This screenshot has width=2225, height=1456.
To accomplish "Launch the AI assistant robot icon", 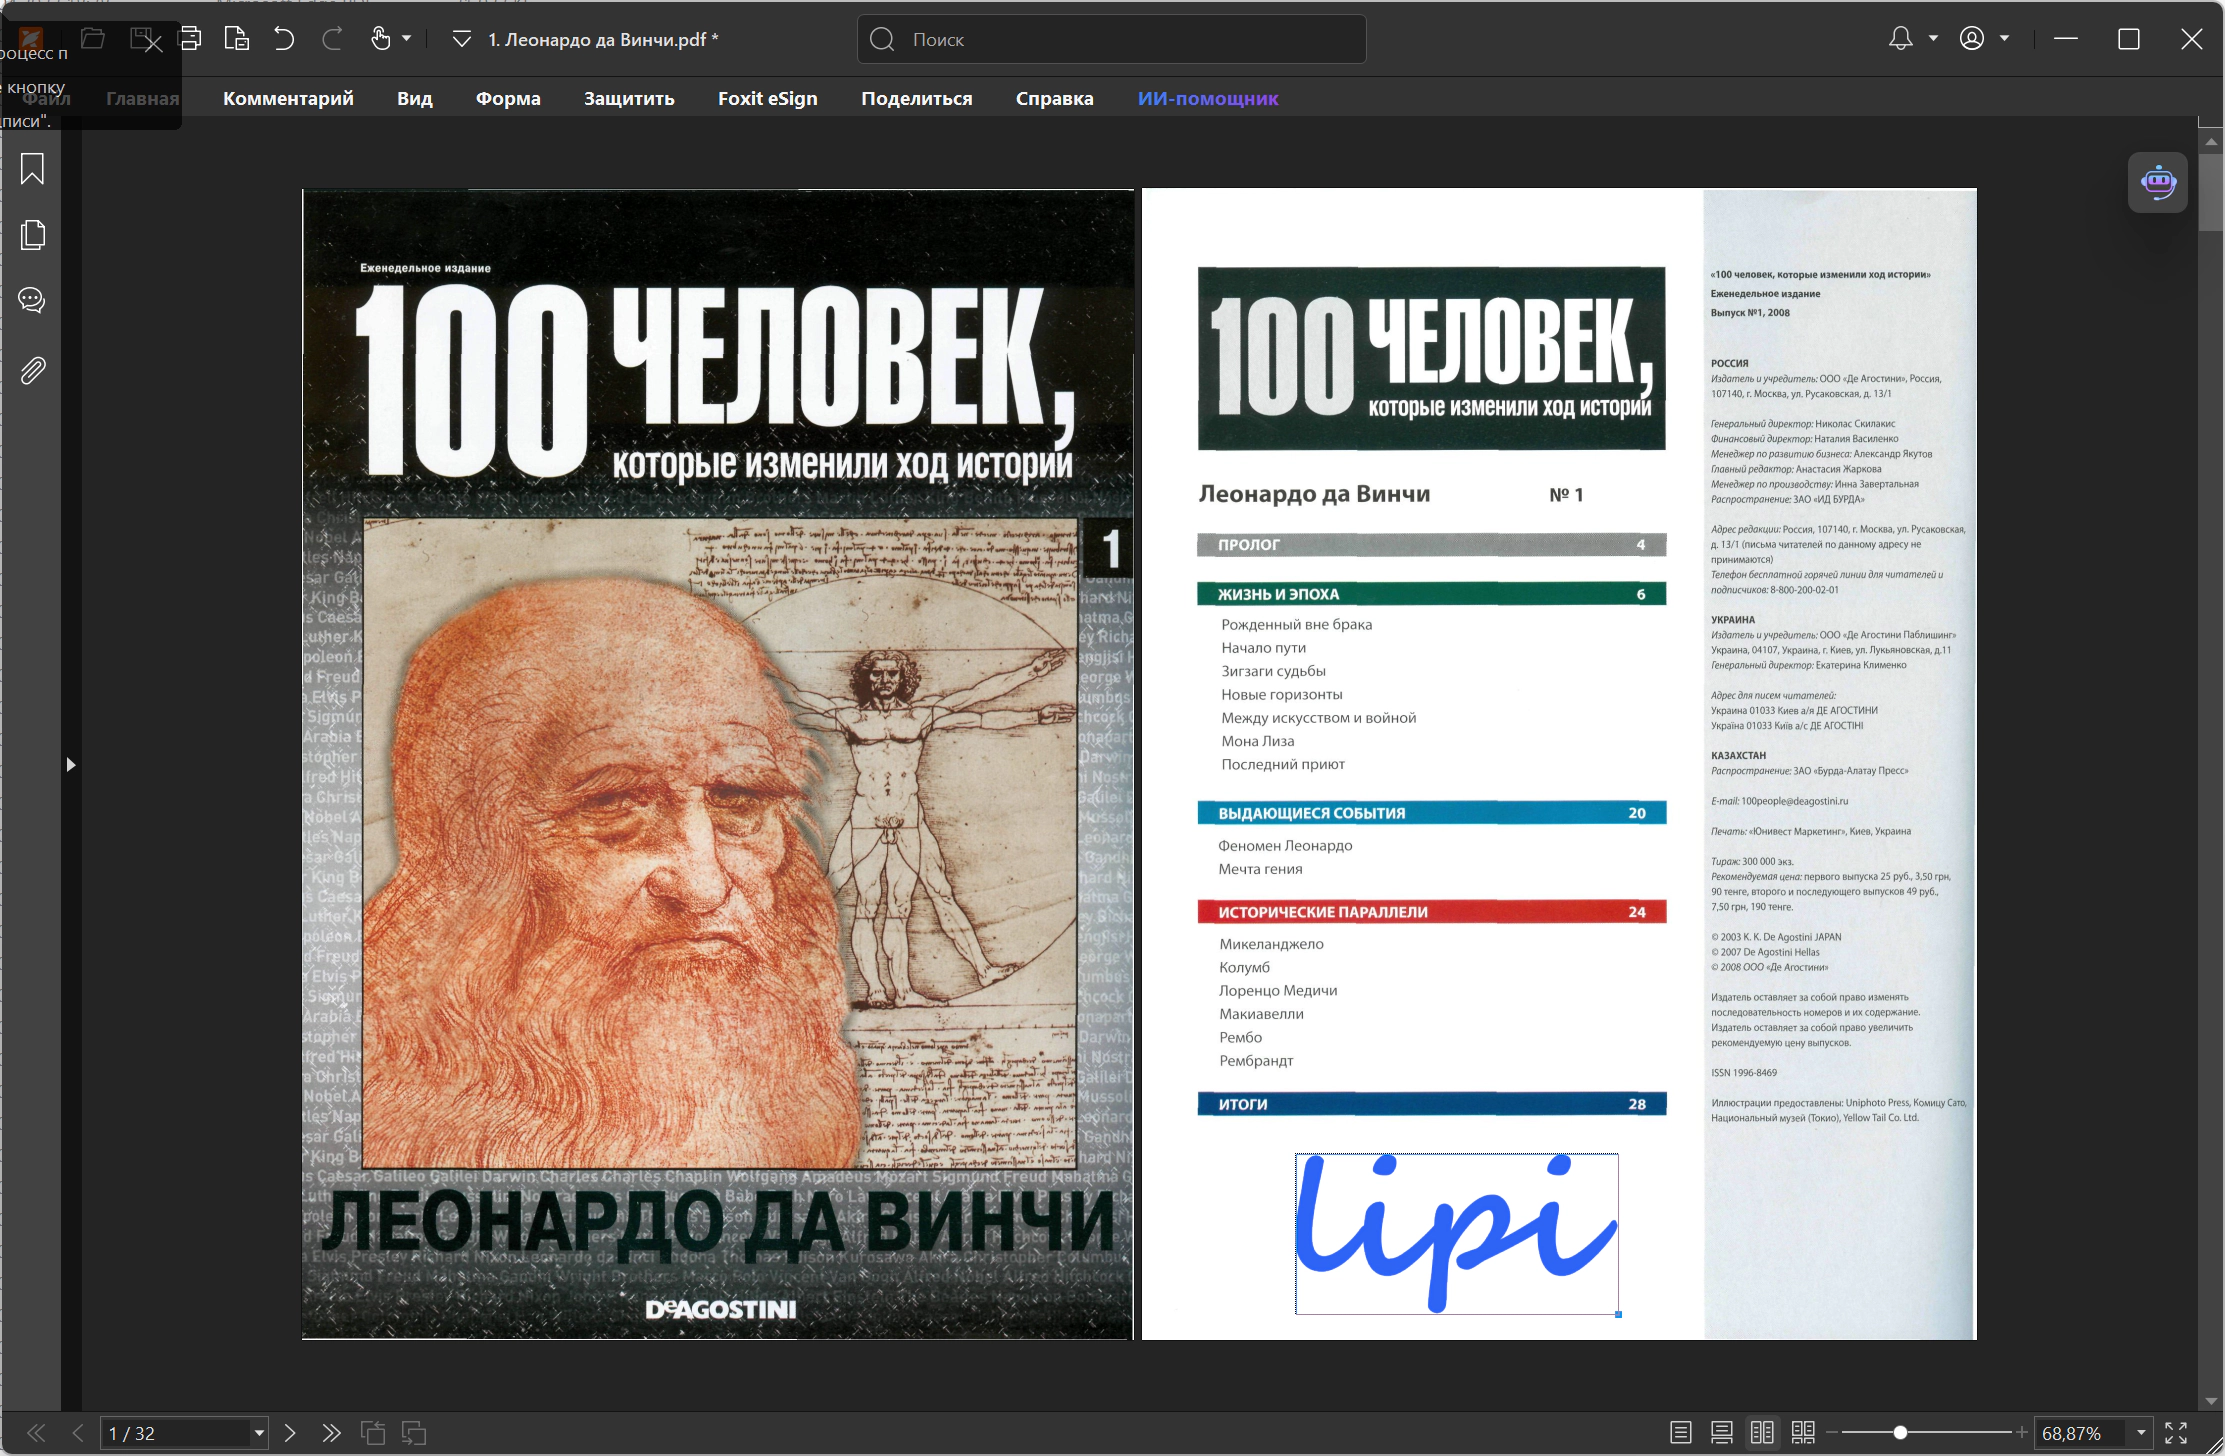I will 2158,182.
